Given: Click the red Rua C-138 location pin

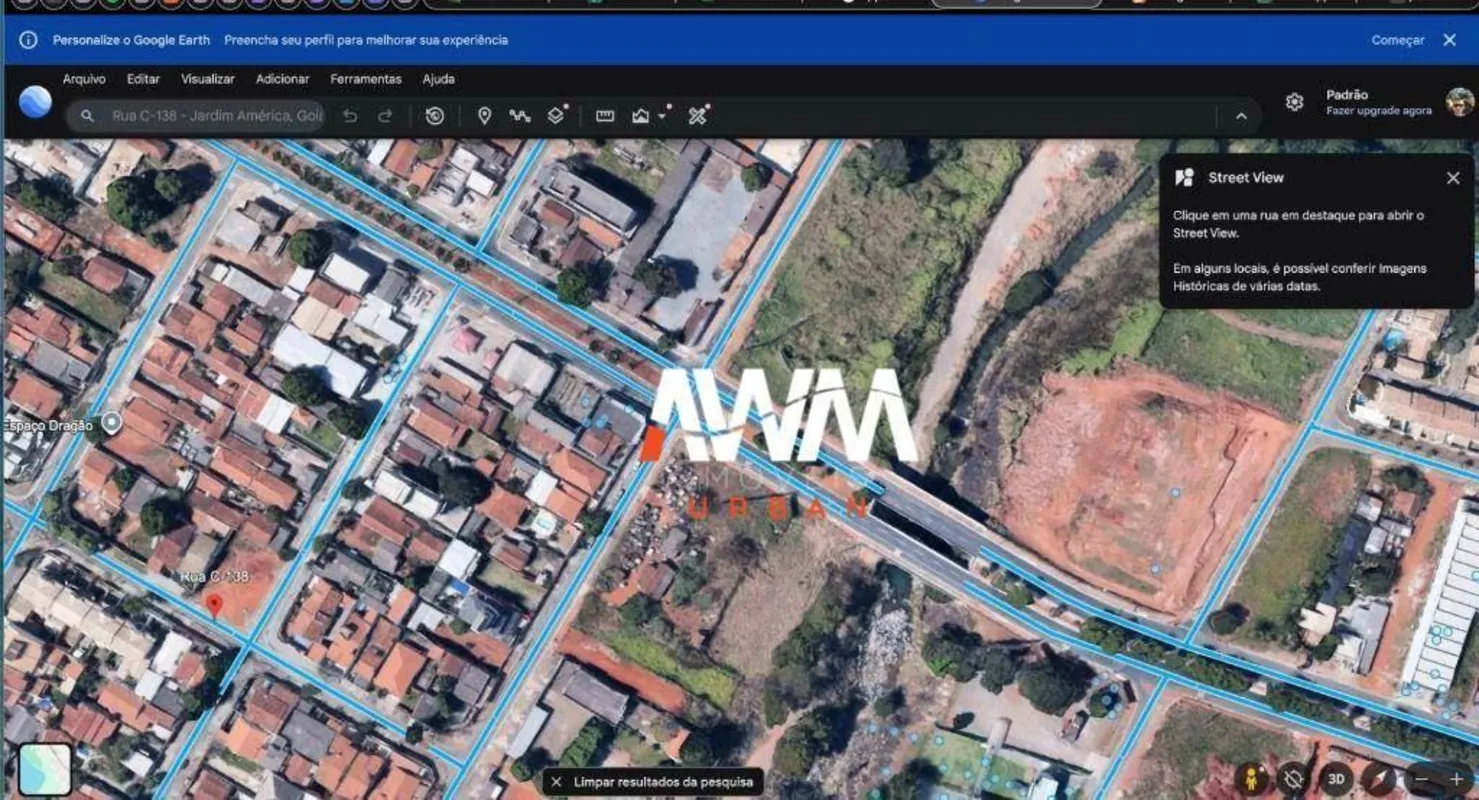Looking at the screenshot, I should [214, 605].
